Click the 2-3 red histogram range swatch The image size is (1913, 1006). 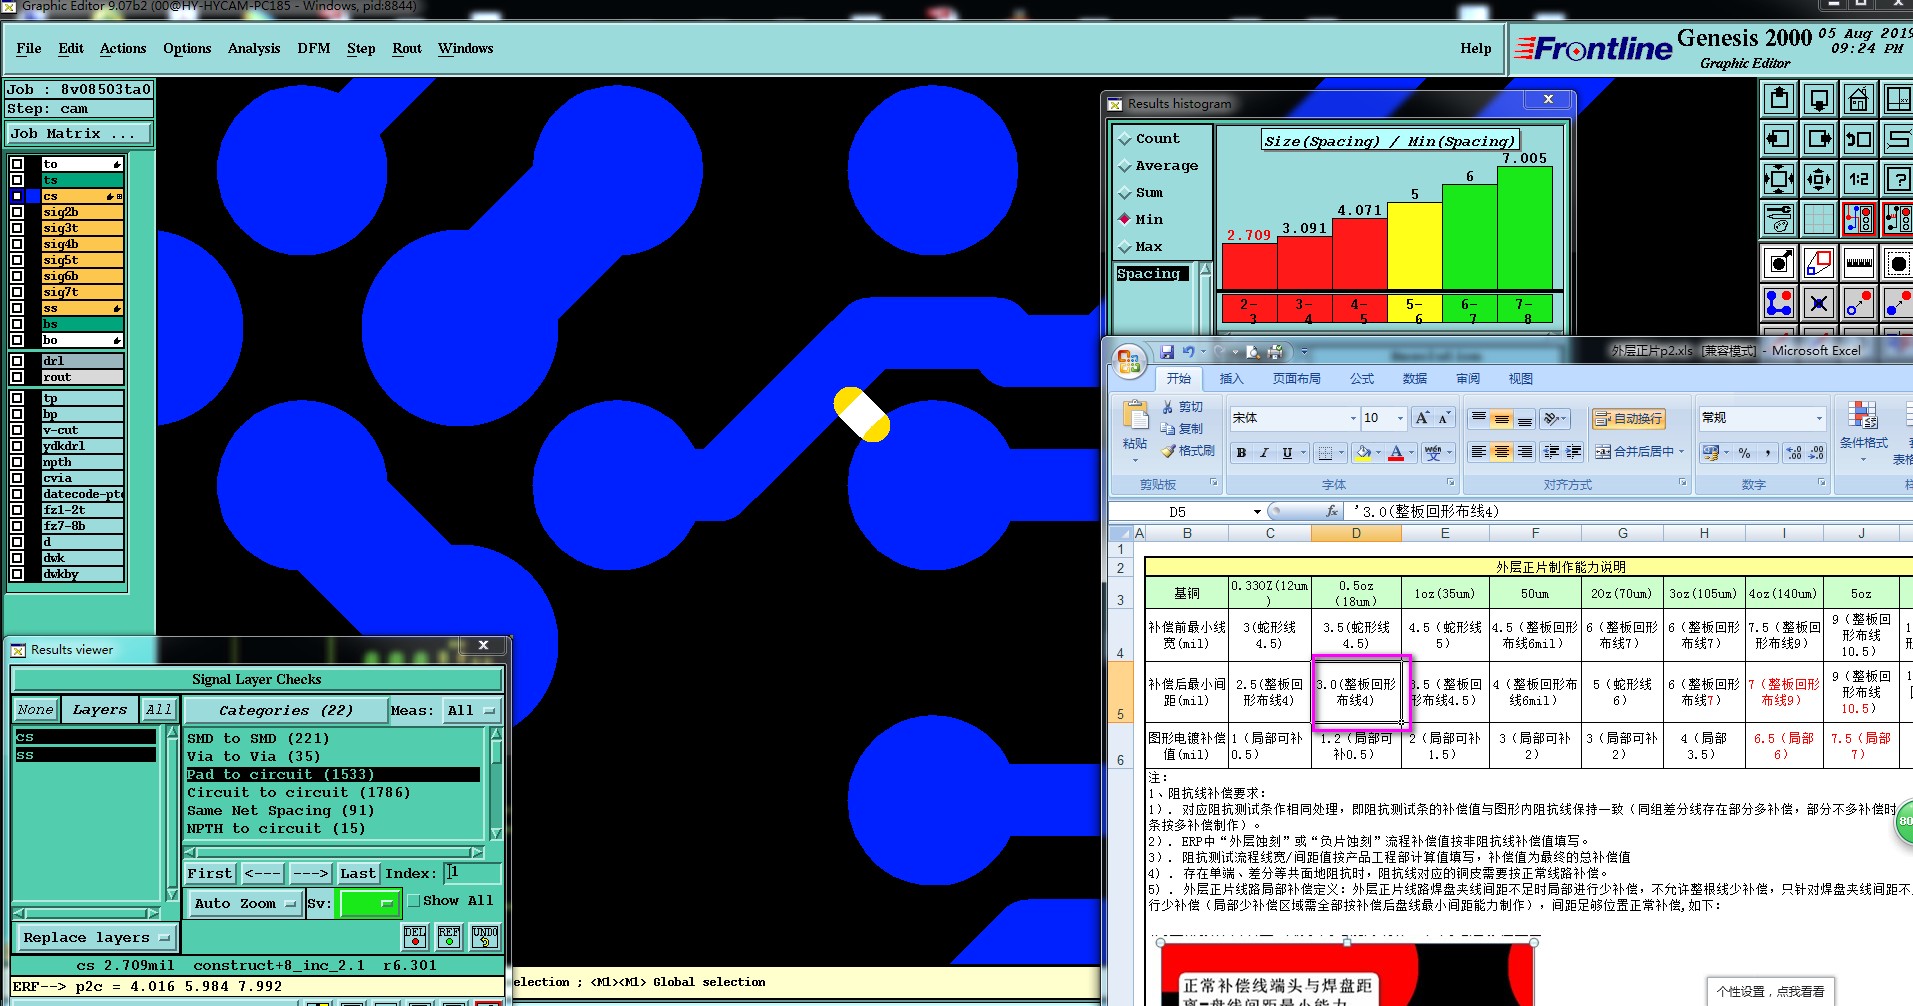1249,309
